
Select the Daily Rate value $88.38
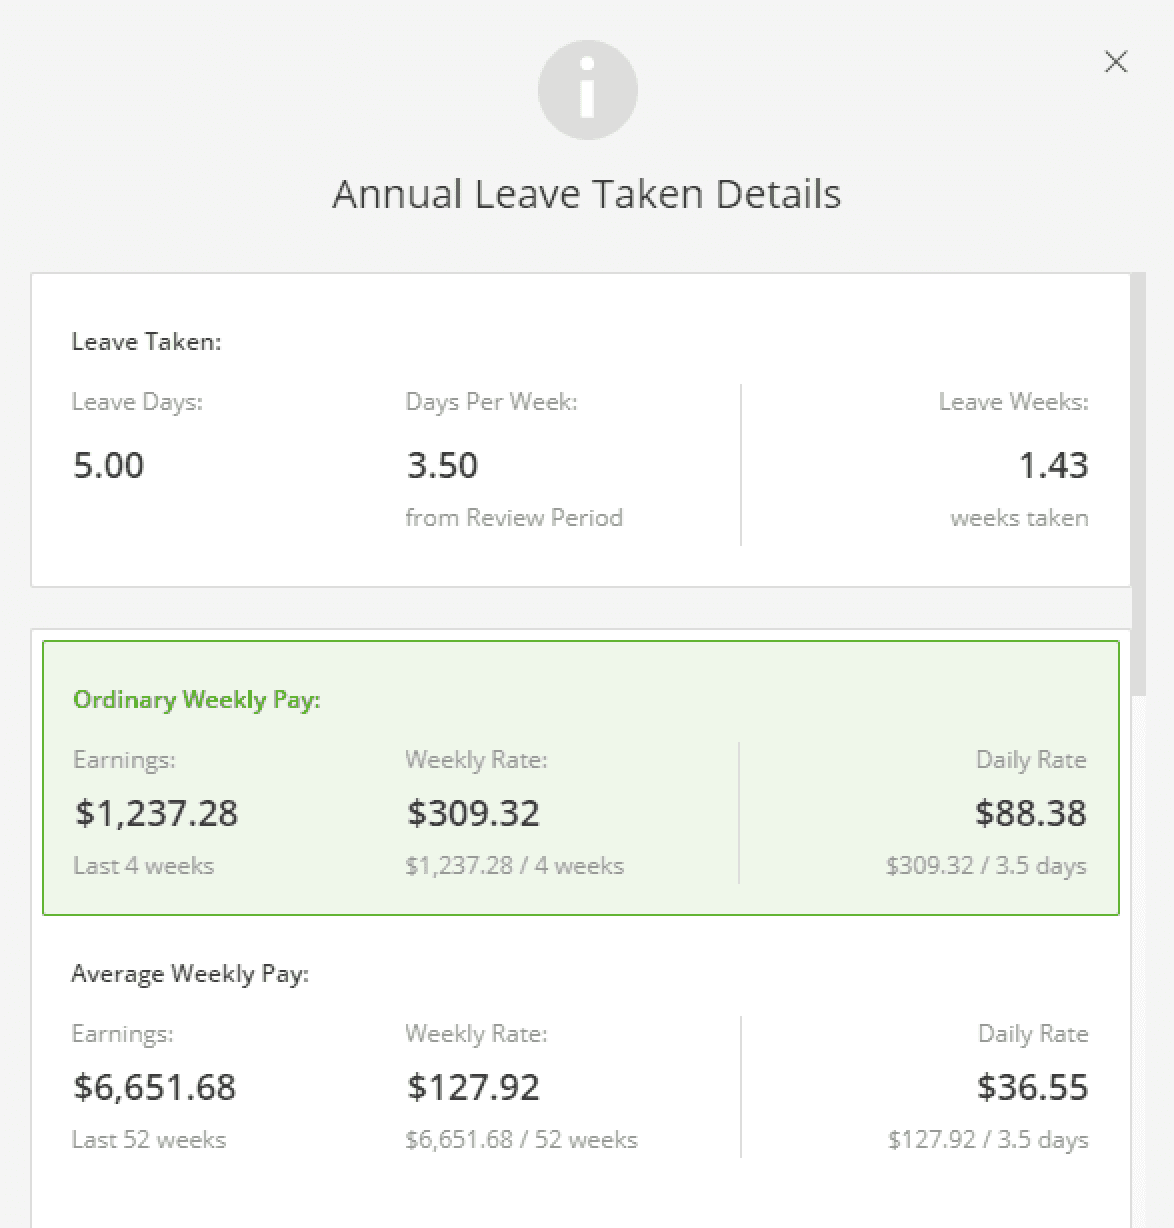[x=1031, y=813]
